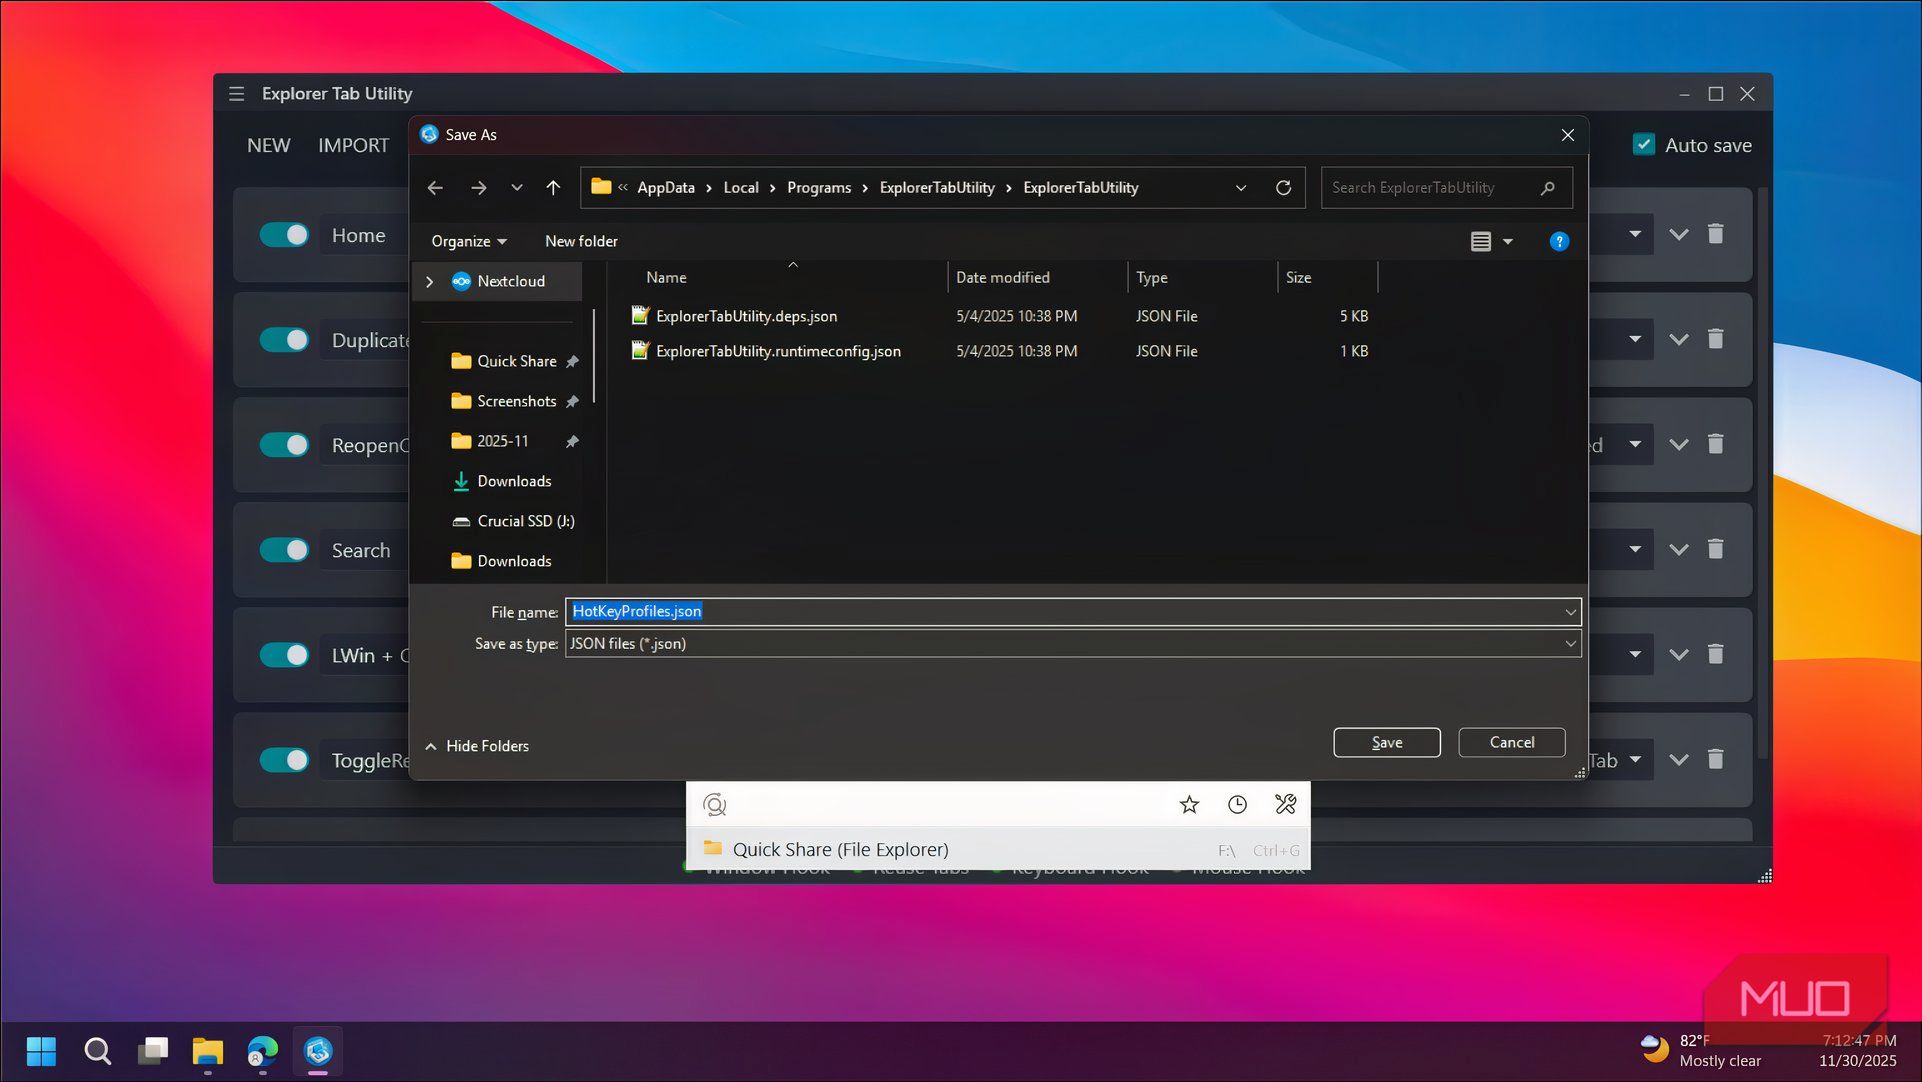Screen dimensions: 1922x1082
Task: Open the Save as type dropdown
Action: [1570, 644]
